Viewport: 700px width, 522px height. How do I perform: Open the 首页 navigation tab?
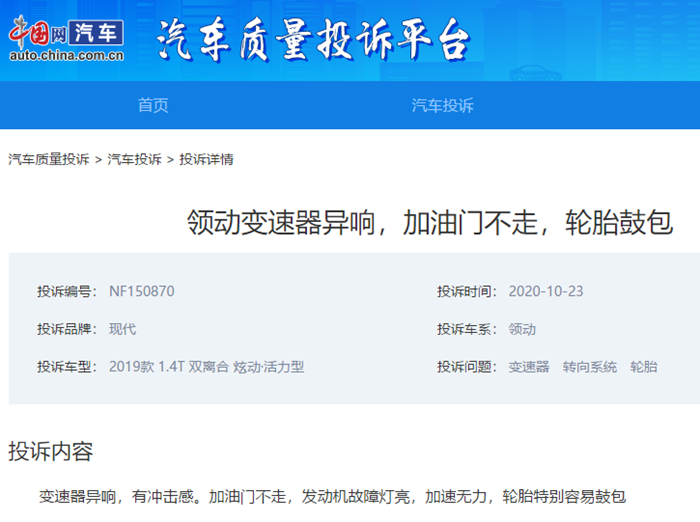pyautogui.click(x=153, y=105)
